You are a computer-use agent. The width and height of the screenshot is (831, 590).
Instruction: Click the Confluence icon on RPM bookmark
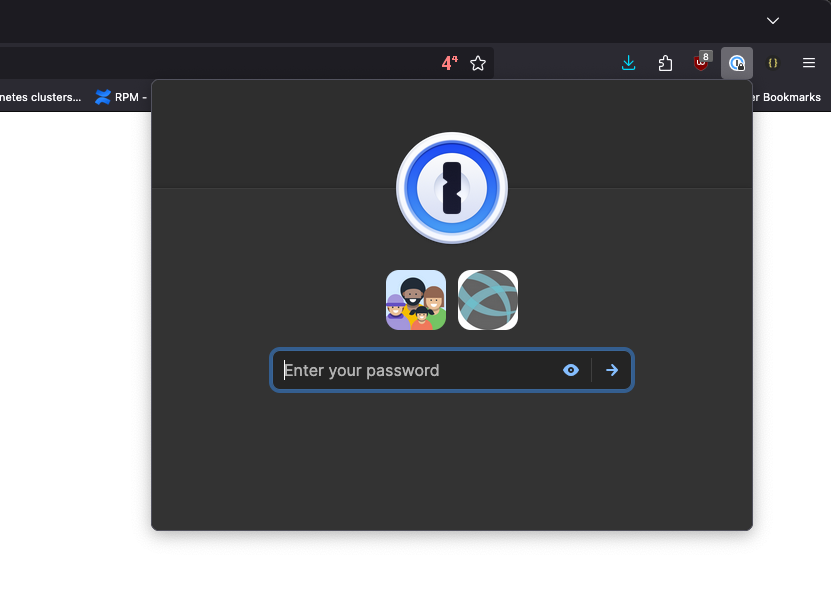(102, 97)
